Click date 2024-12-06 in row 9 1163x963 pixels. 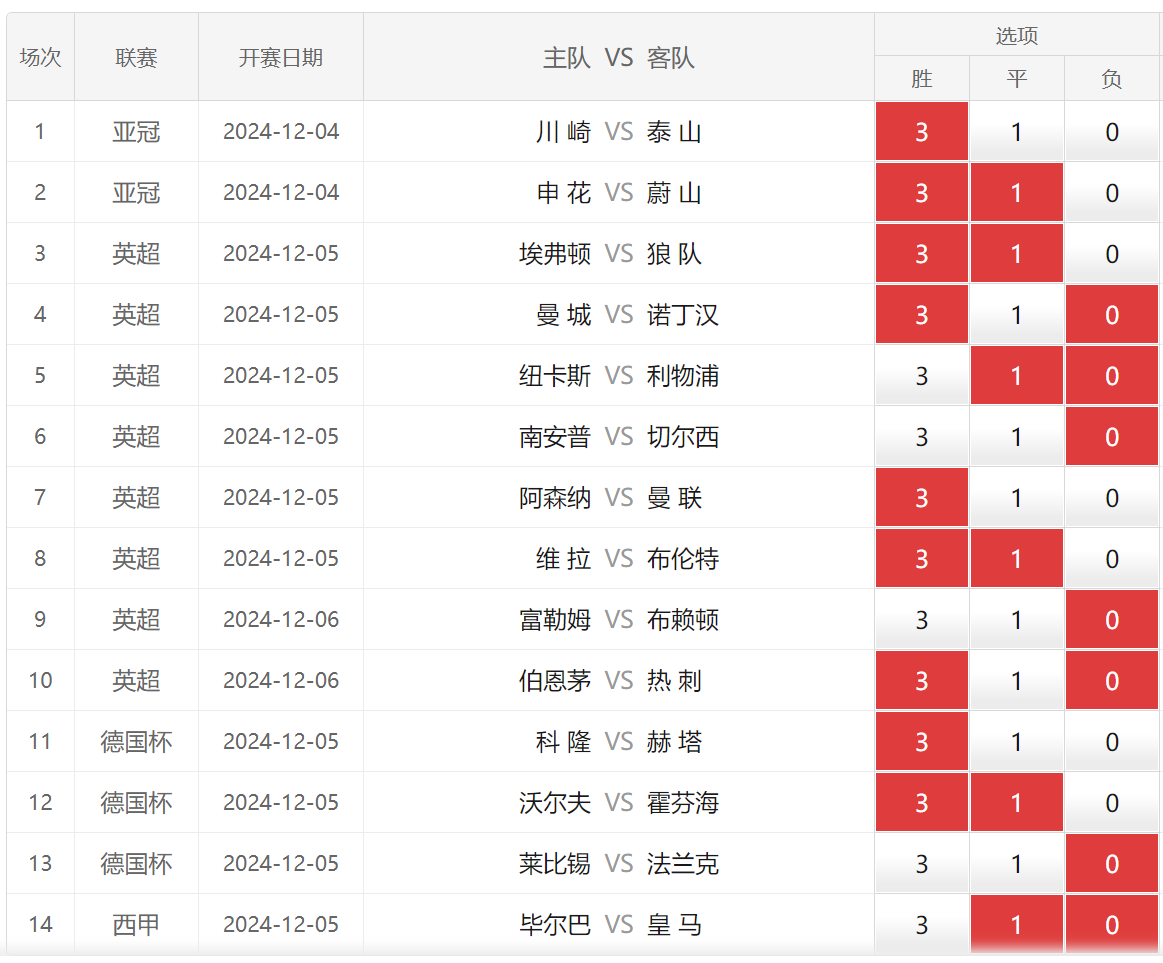280,619
